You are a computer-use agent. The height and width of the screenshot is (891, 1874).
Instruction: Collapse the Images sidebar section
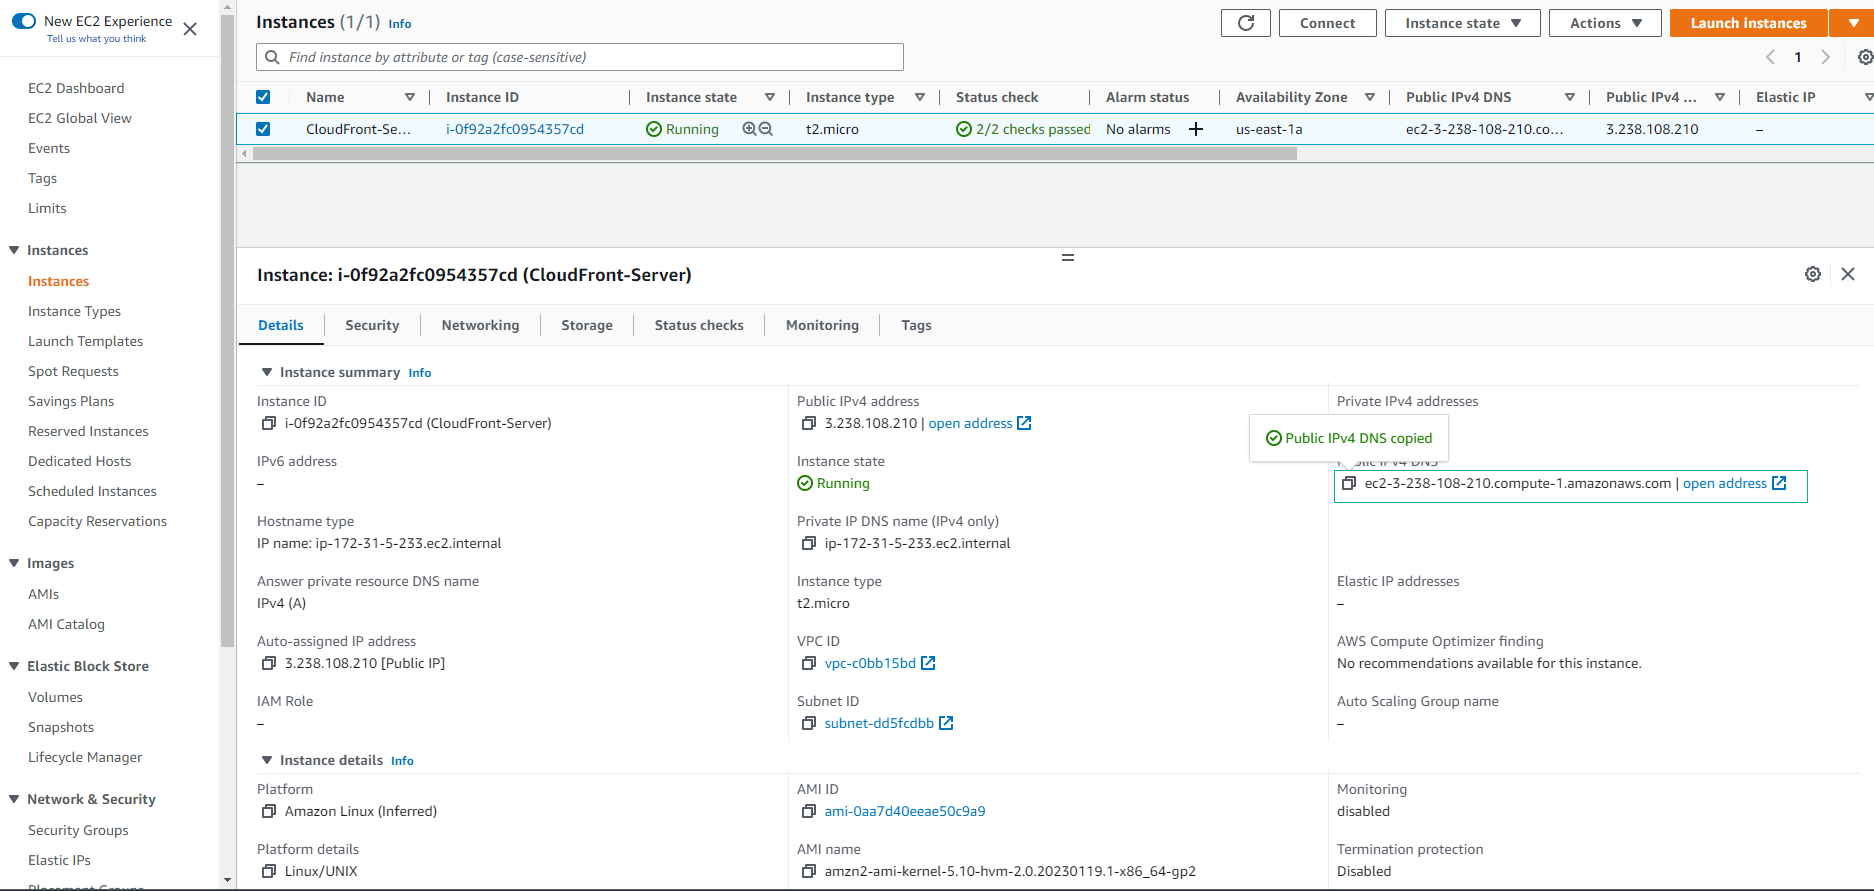click(x=14, y=563)
